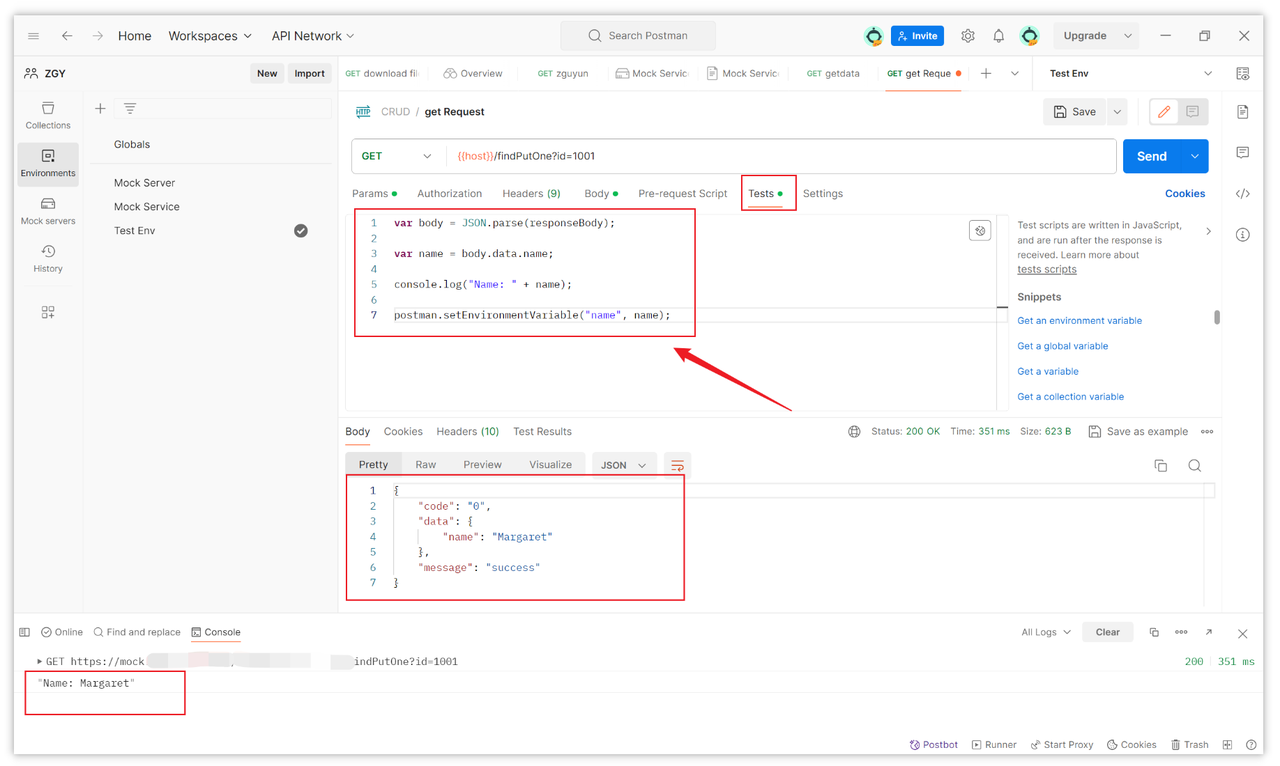The image size is (1280, 766).
Task: Open Mock servers in the sidebar
Action: [x=48, y=211]
